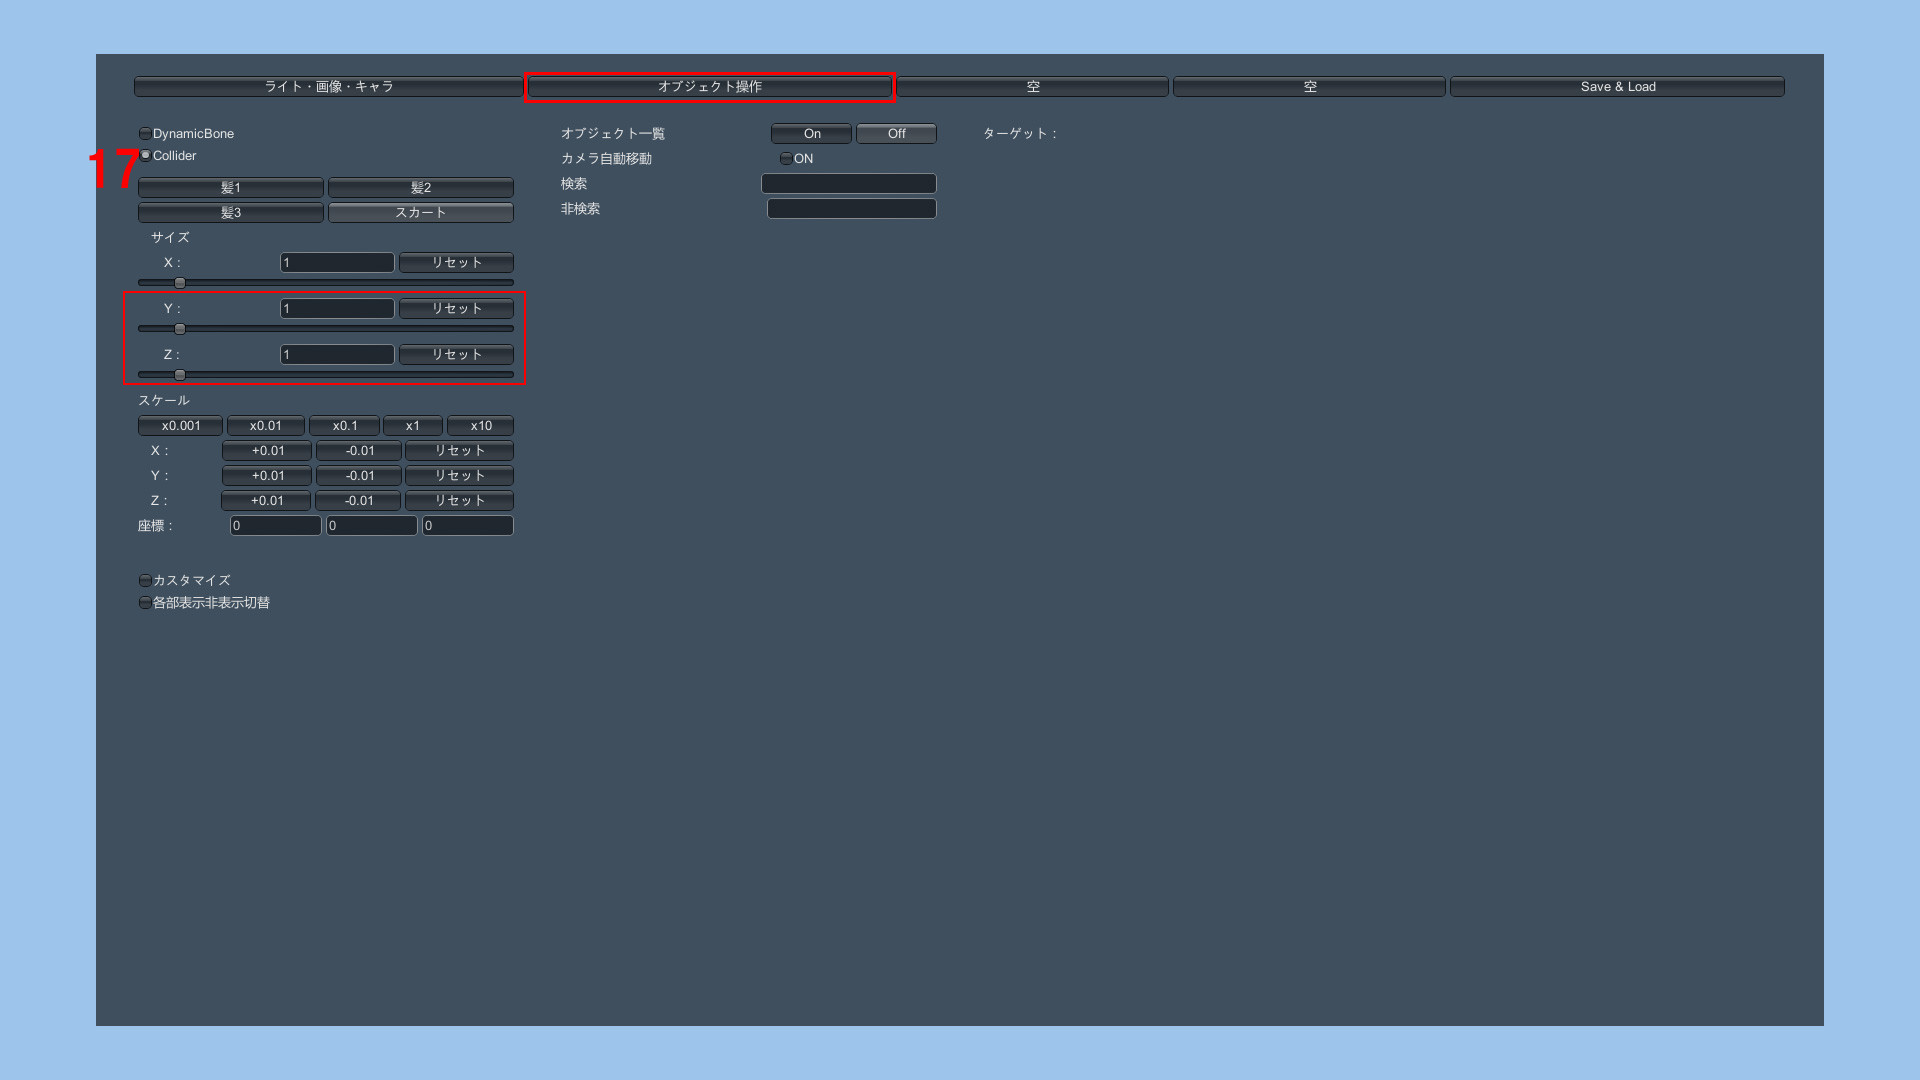This screenshot has height=1080, width=1920.
Task: Toggle the 各部表示非表示切替 option
Action: tap(146, 603)
